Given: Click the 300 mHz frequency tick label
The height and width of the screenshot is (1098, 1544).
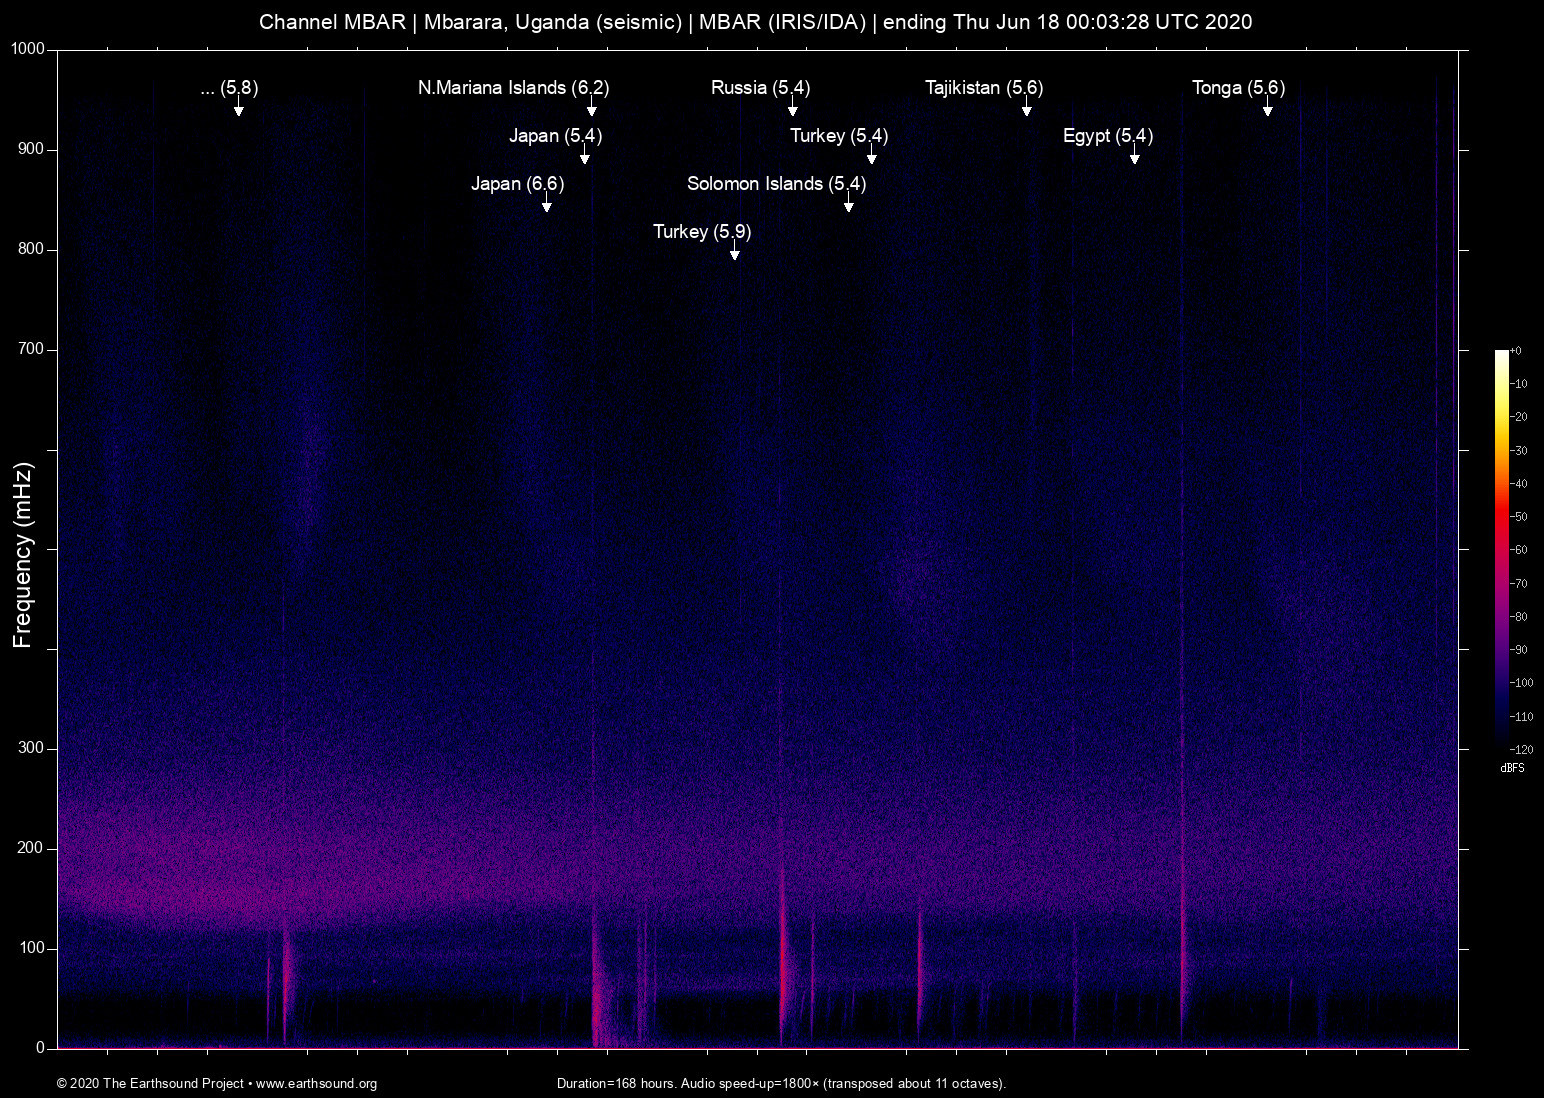Looking at the screenshot, I should click(31, 747).
